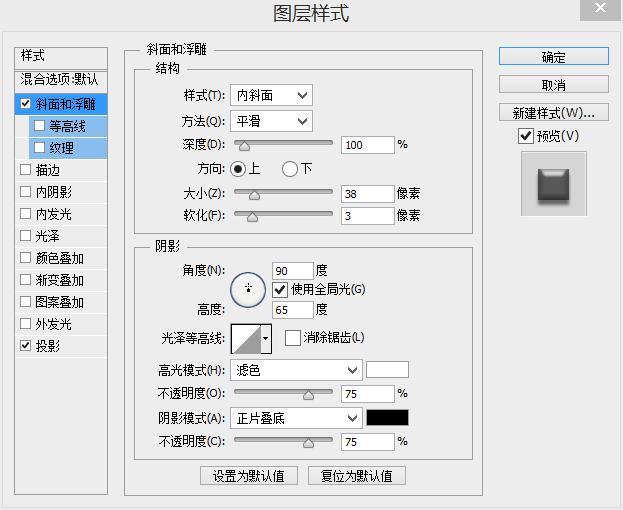Click 高光 不透明度(O) field 75
Viewport: 623px width, 510px height.
tap(368, 394)
